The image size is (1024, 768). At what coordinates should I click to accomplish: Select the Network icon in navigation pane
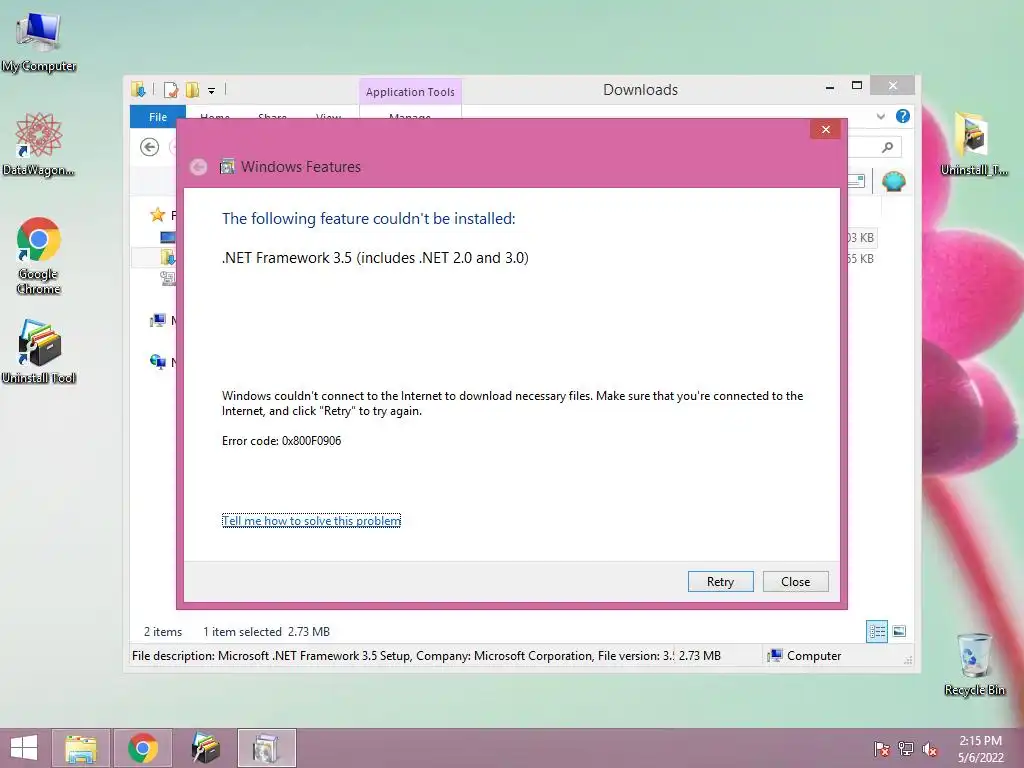[157, 361]
